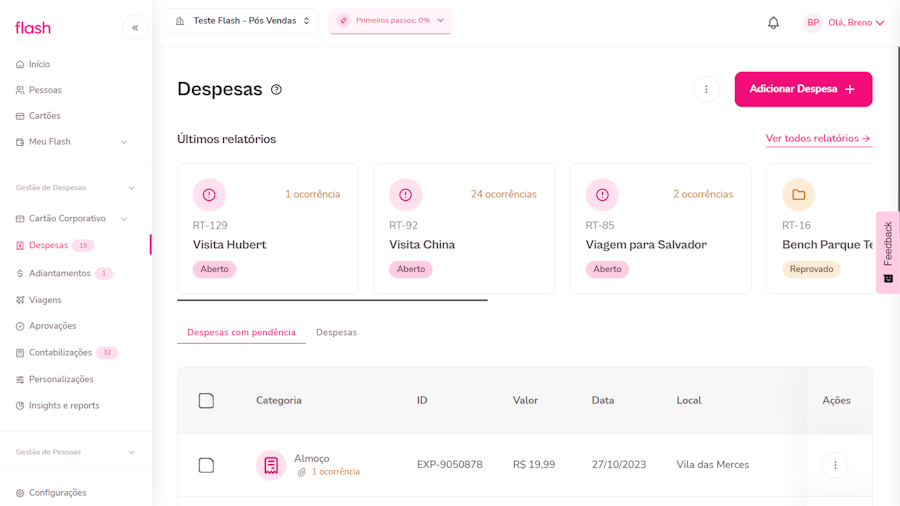Collapse the sidebar with double-chevron icon

coord(135,28)
